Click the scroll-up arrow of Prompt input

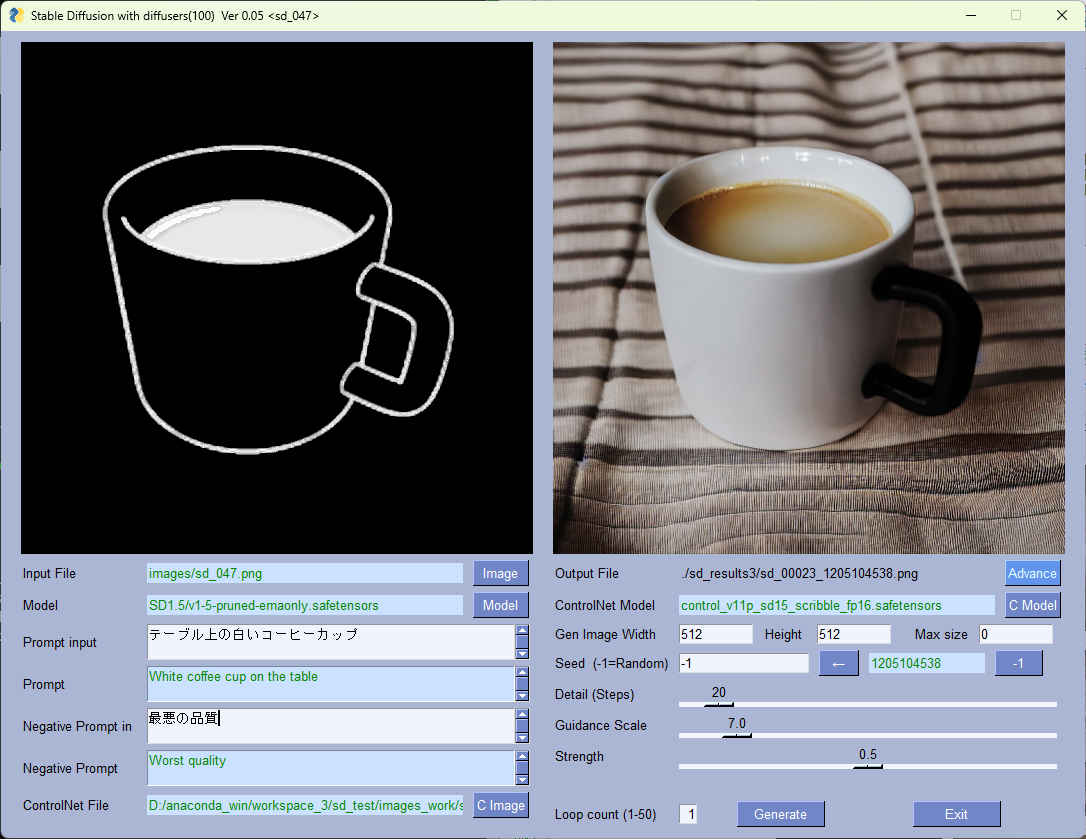[522, 631]
